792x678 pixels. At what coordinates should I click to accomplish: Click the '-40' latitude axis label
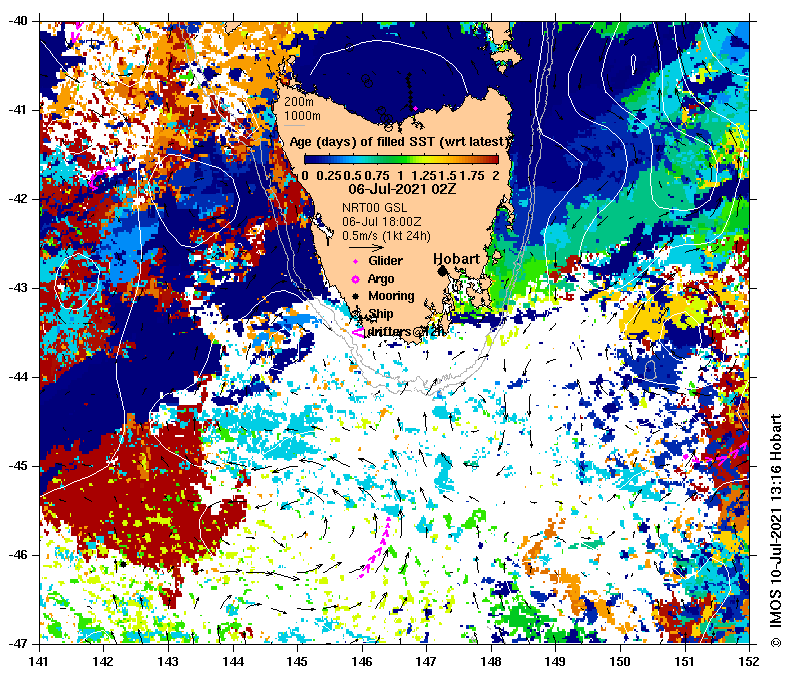pos(19,21)
